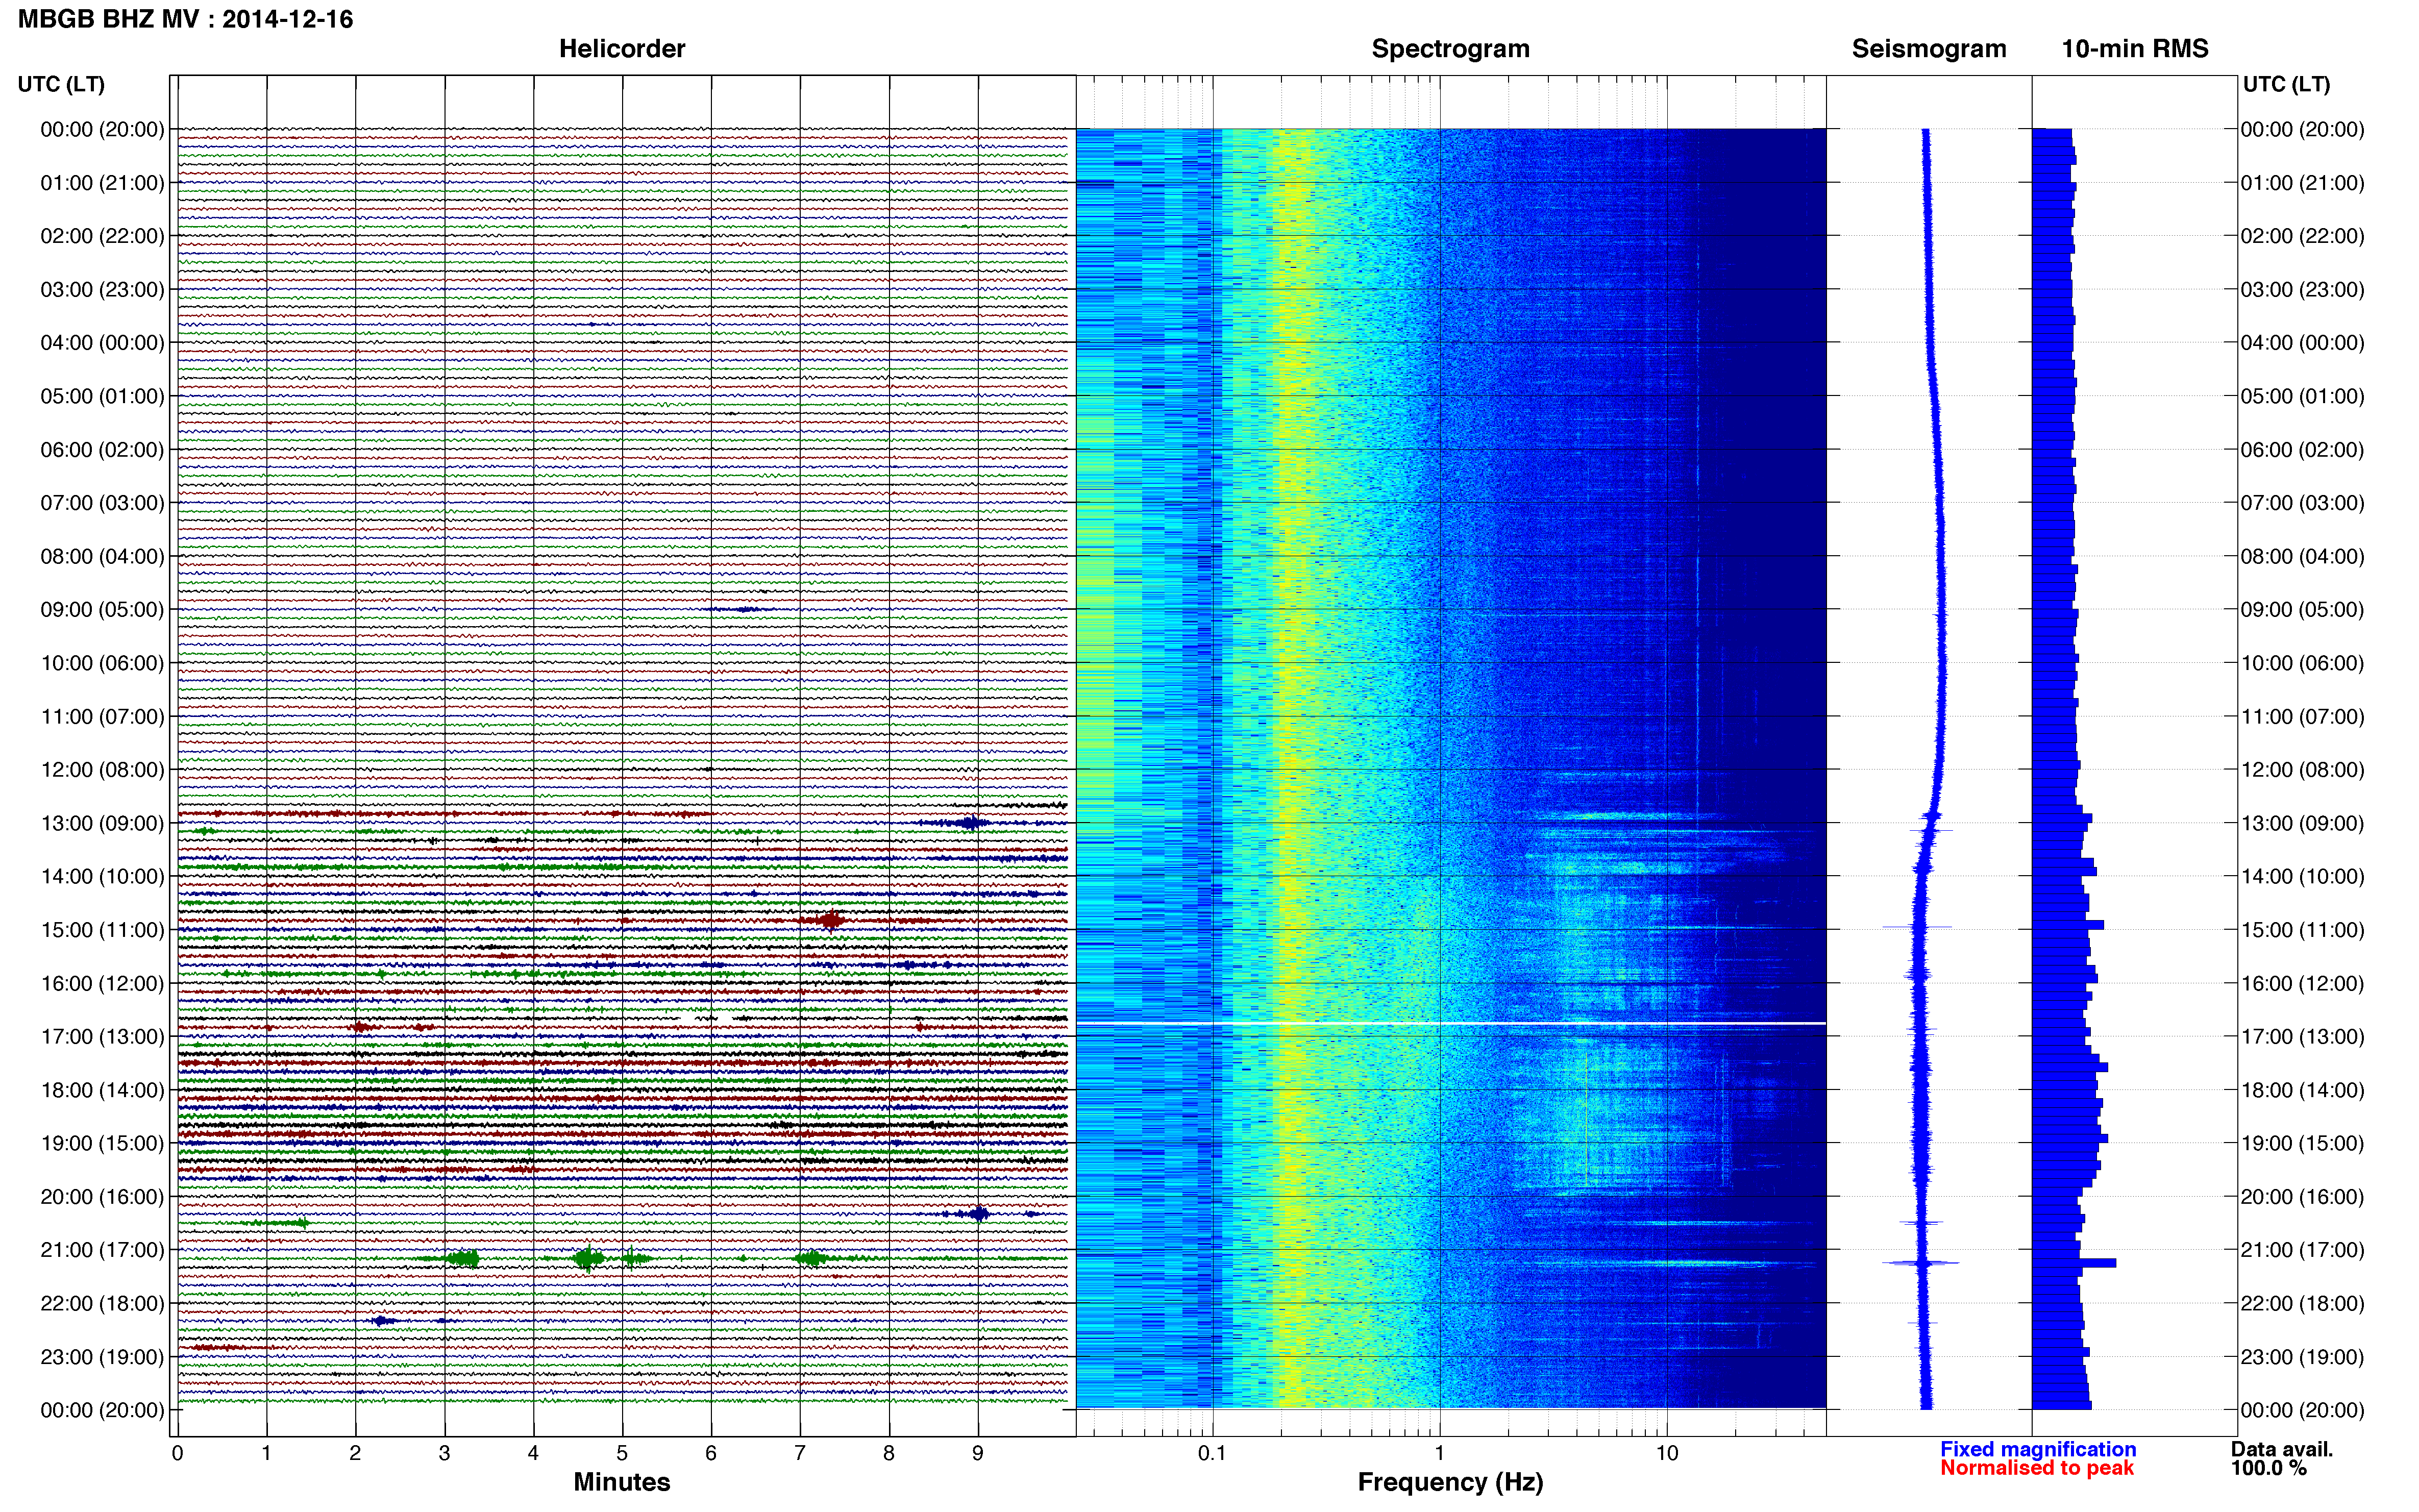
Task: Click the minute 9 tick label
Action: click(x=978, y=1453)
